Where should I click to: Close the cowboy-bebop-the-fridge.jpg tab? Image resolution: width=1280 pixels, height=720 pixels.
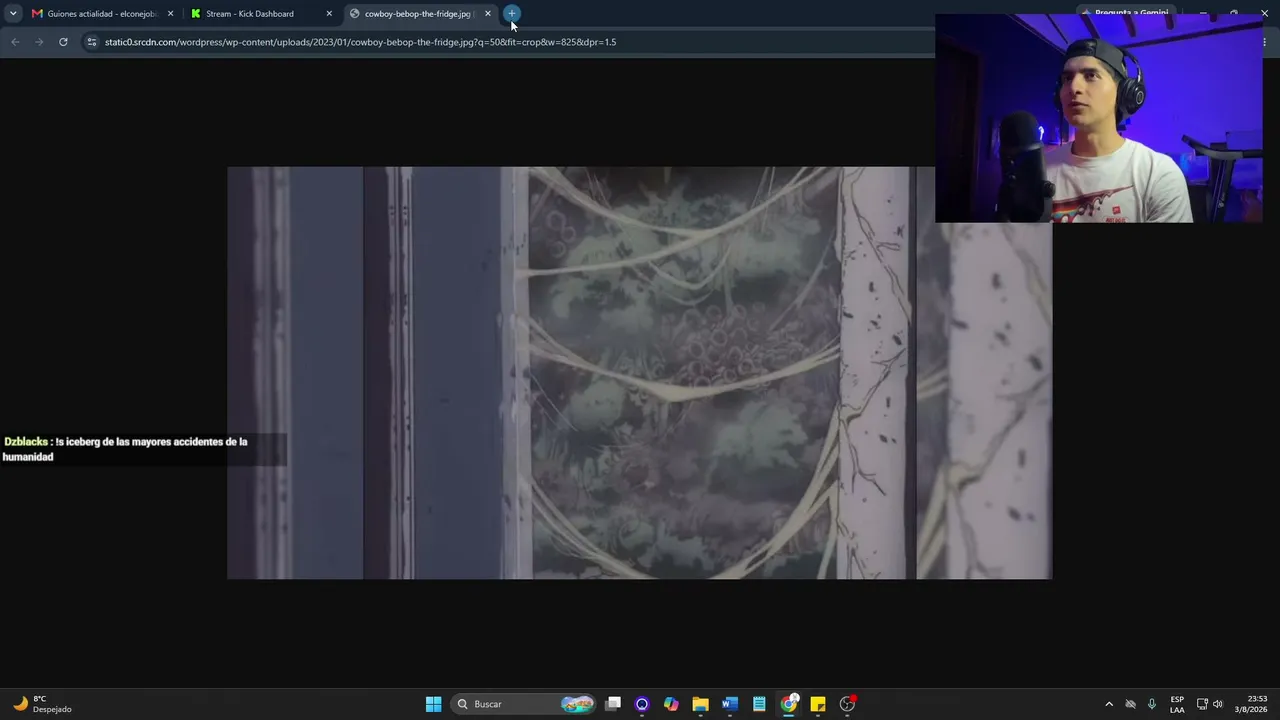point(488,14)
